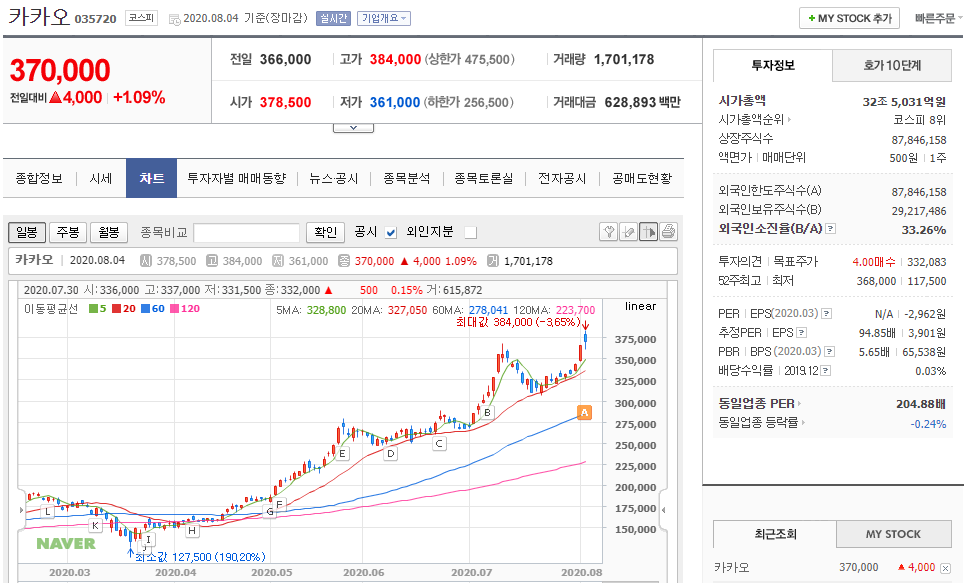Expand 동일업종 등락률 arrow link

tap(803, 422)
